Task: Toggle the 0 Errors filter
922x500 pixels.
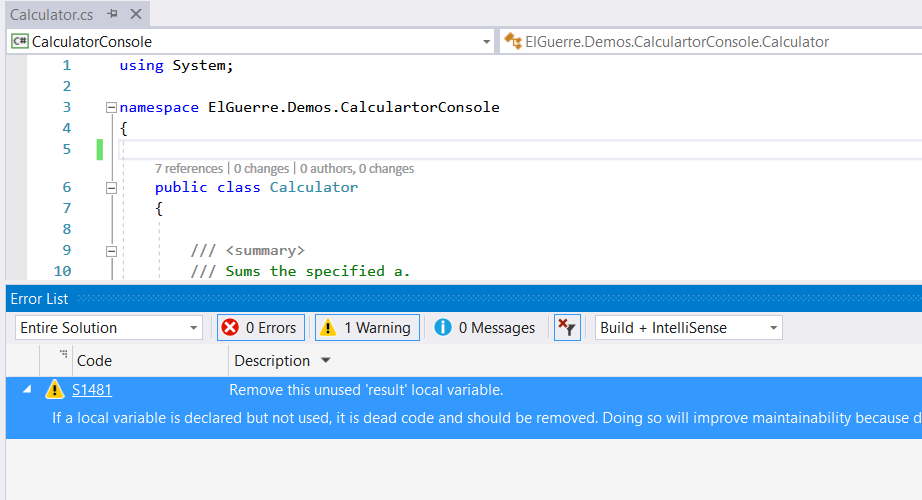Action: (x=260, y=328)
